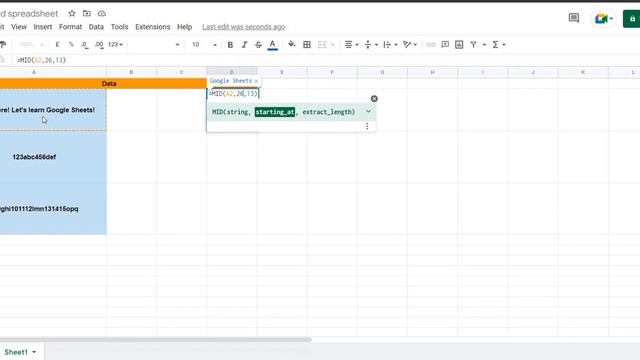Dismiss the Google Sheets preview tooltip
The height and width of the screenshot is (360, 640).
coord(256,81)
